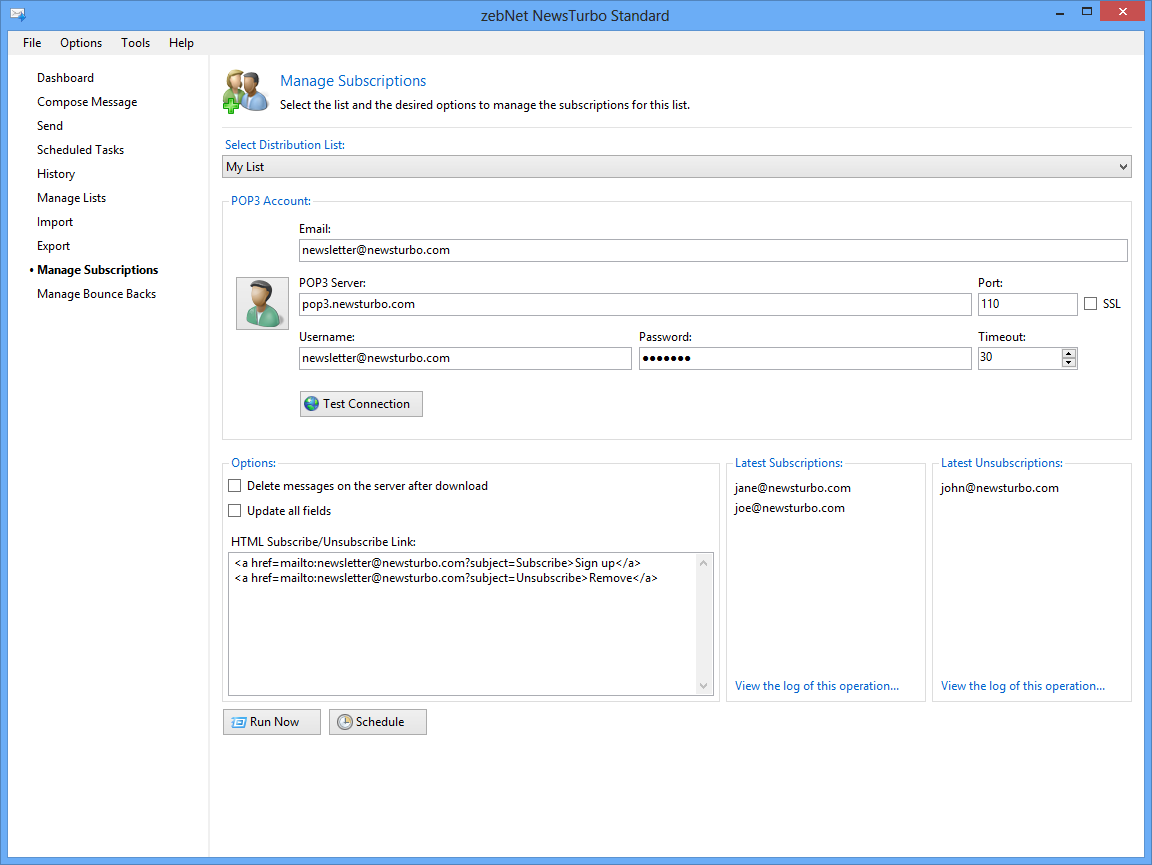Open the File menu
This screenshot has width=1152, height=865.
click(32, 43)
